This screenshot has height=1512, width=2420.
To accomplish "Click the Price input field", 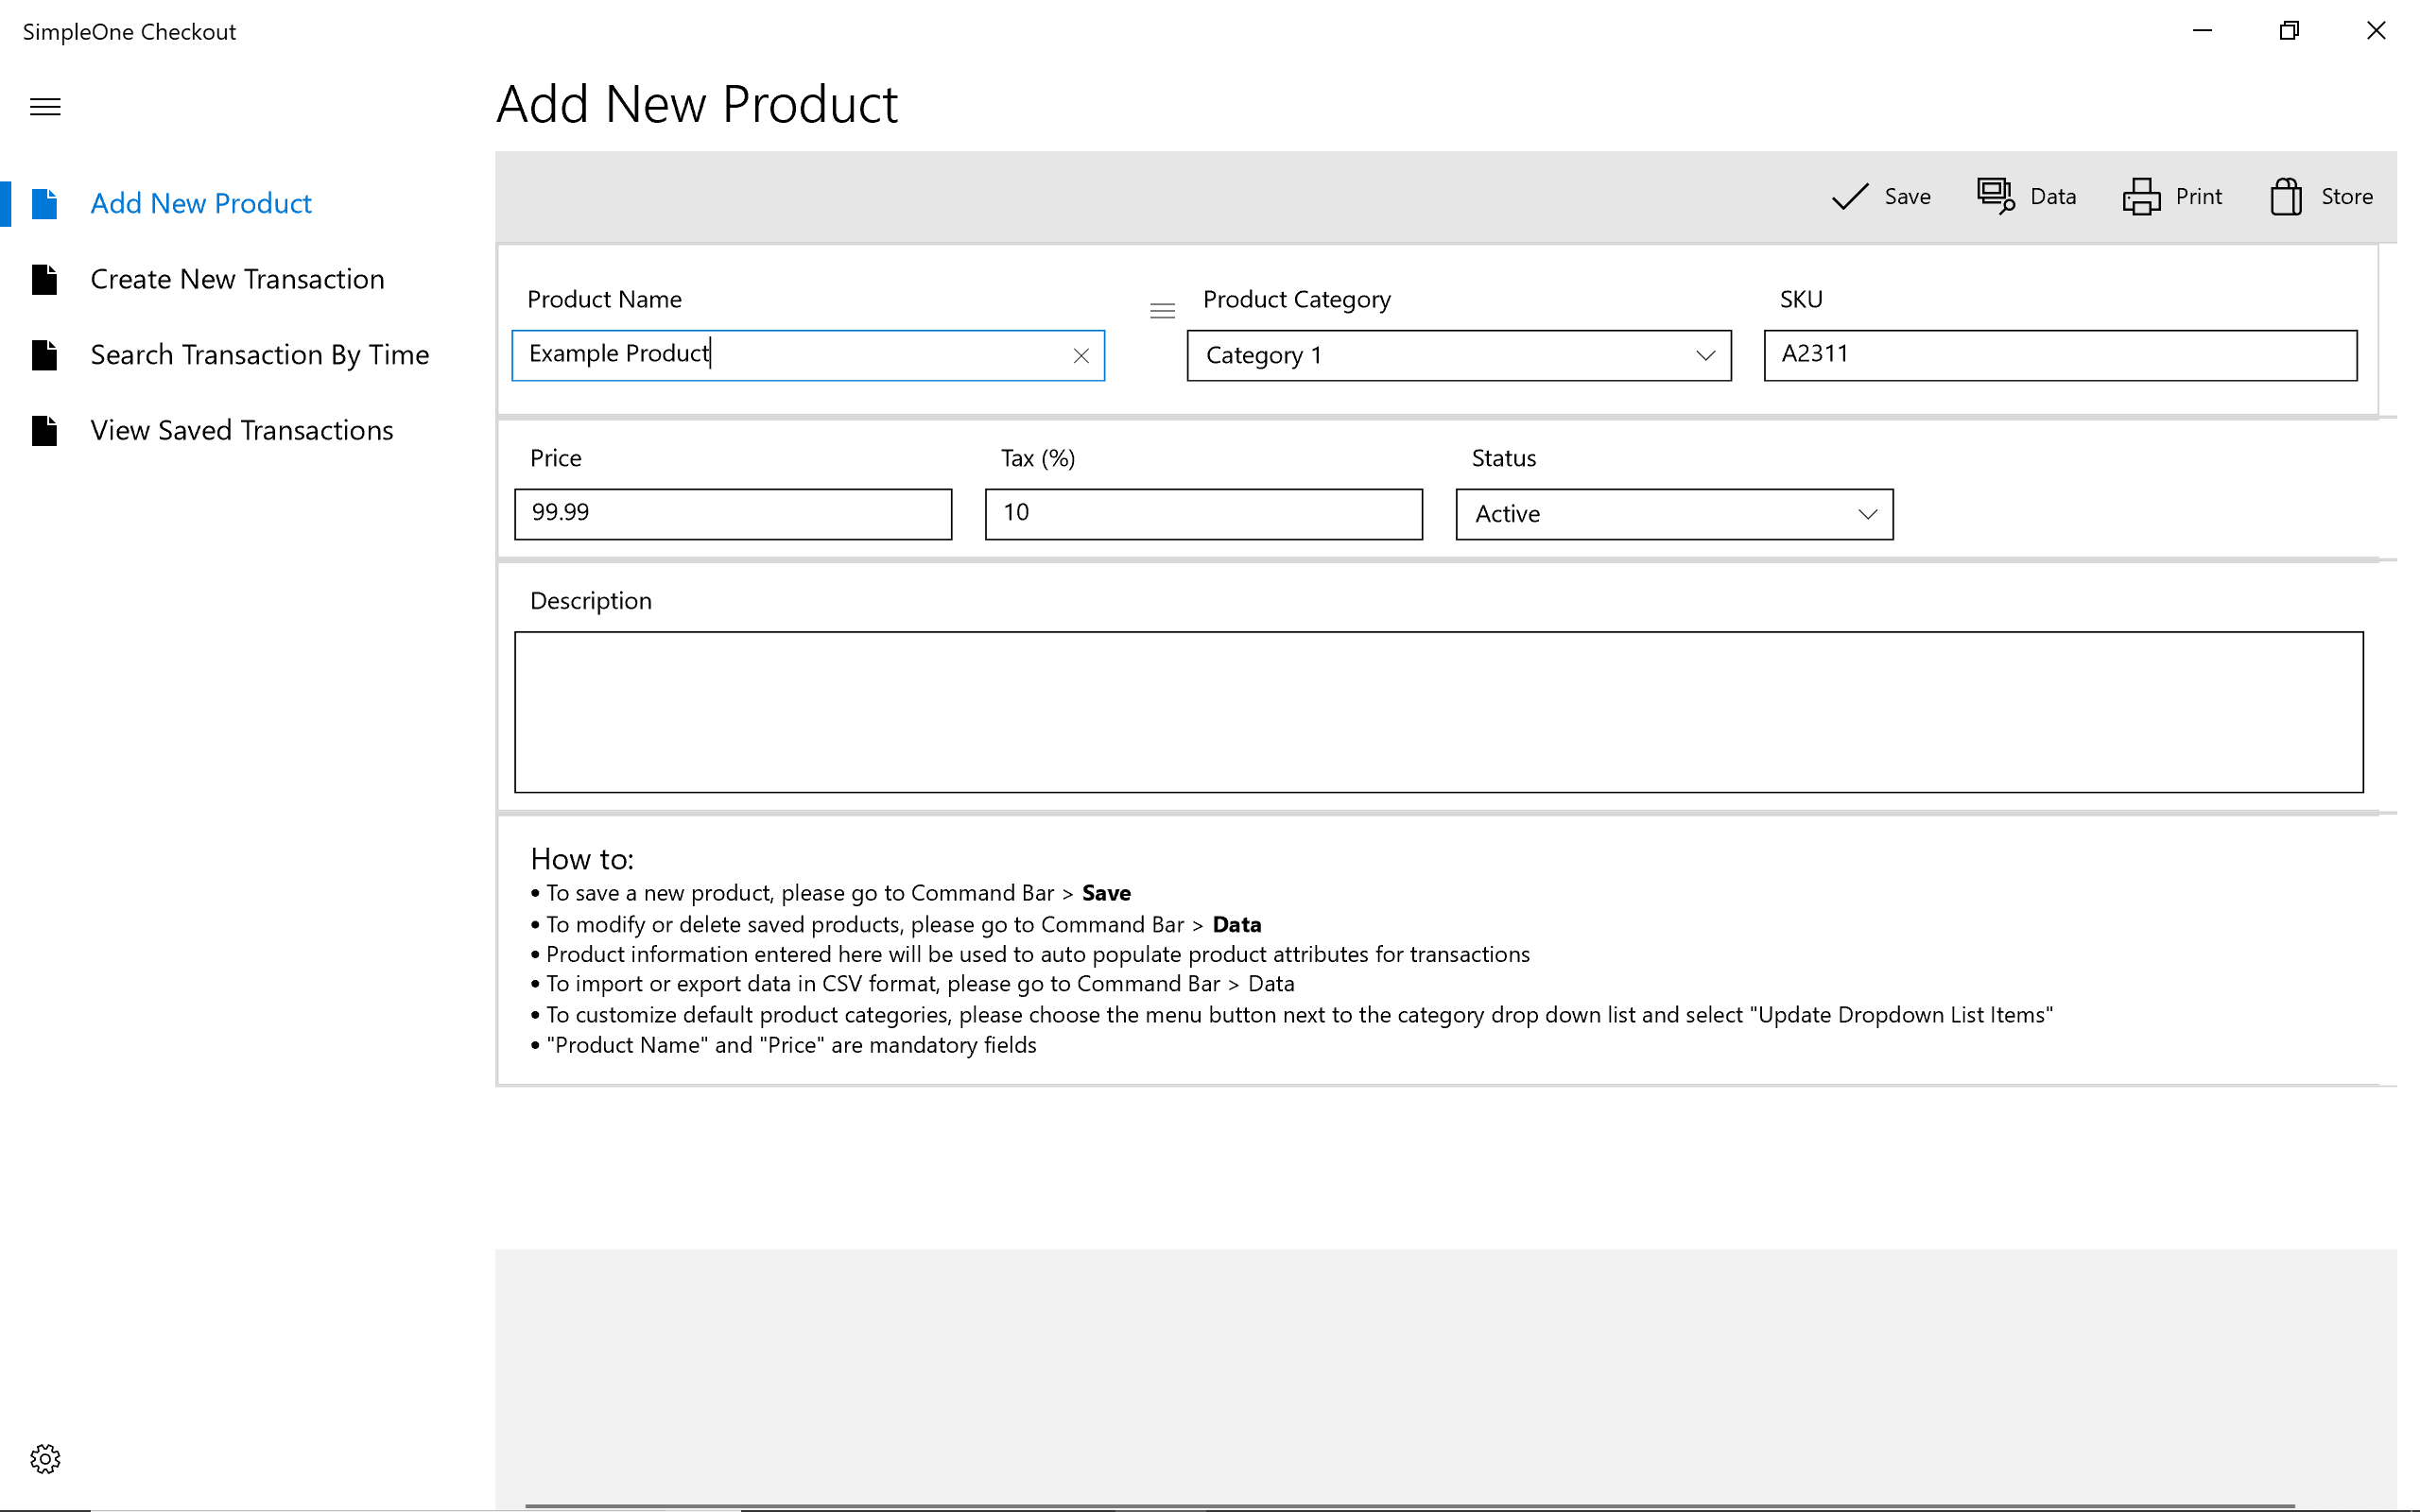I will coord(732,514).
